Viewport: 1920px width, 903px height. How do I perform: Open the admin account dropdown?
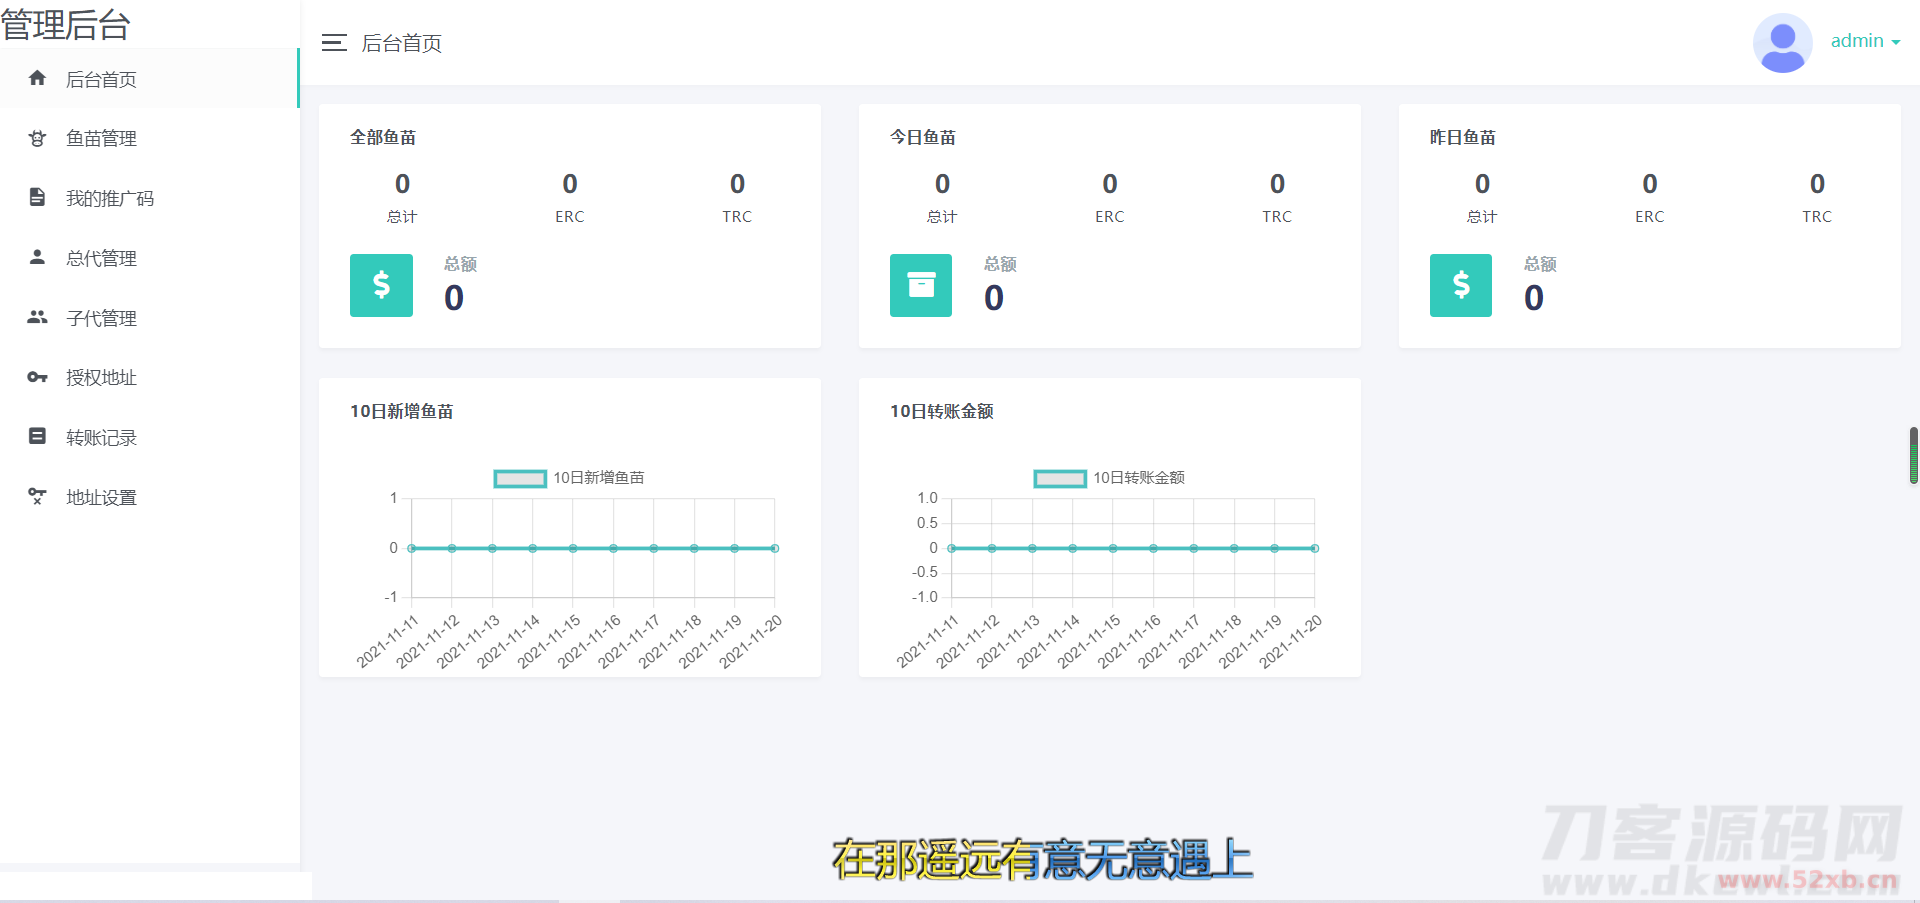1866,41
